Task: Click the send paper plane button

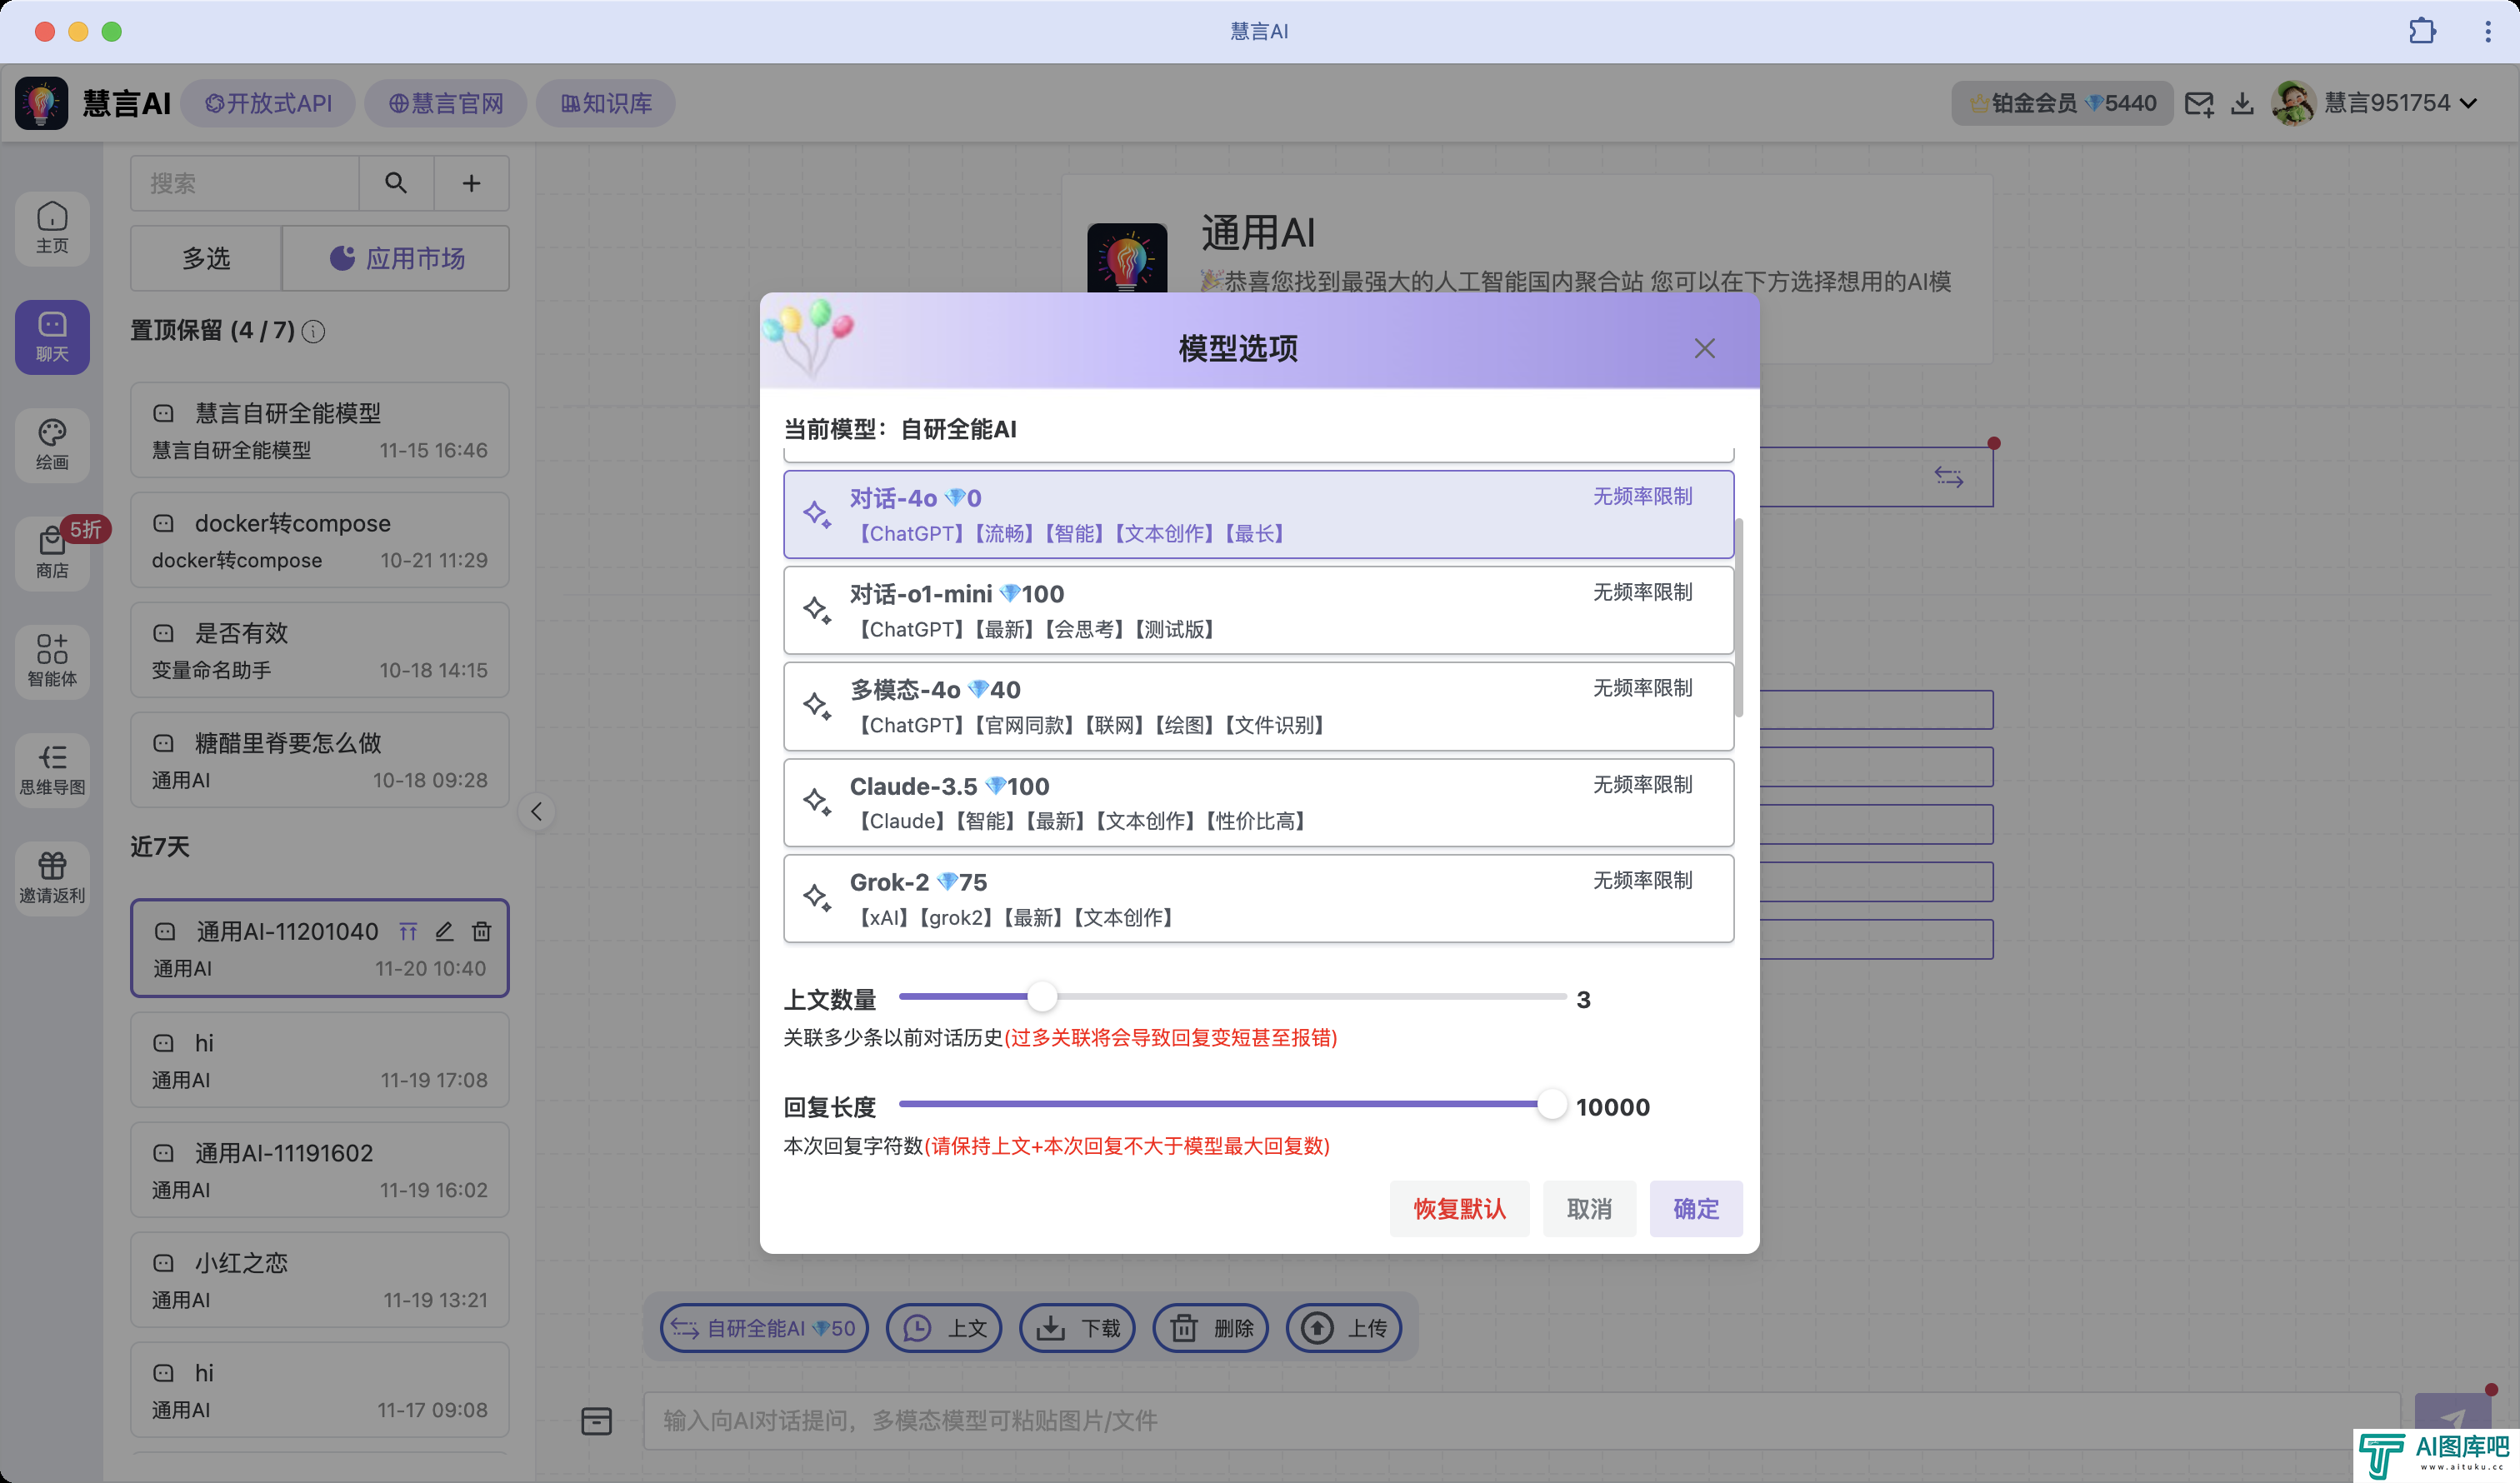Action: [2452, 1419]
